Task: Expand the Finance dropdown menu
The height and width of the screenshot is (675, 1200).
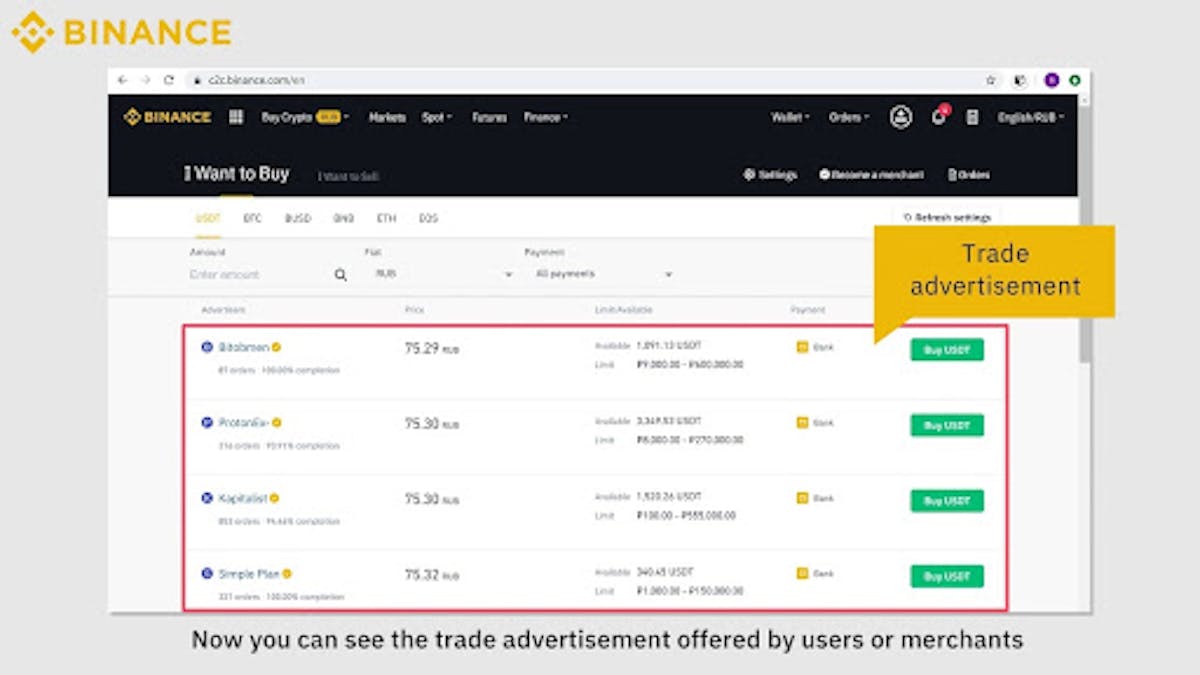Action: pos(546,117)
